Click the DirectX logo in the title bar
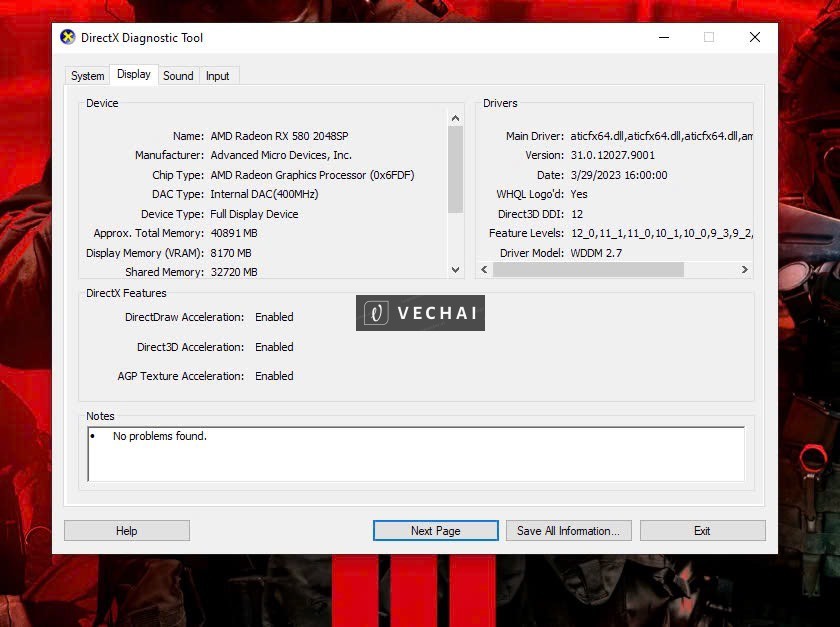This screenshot has height=627, width=840. [68, 37]
